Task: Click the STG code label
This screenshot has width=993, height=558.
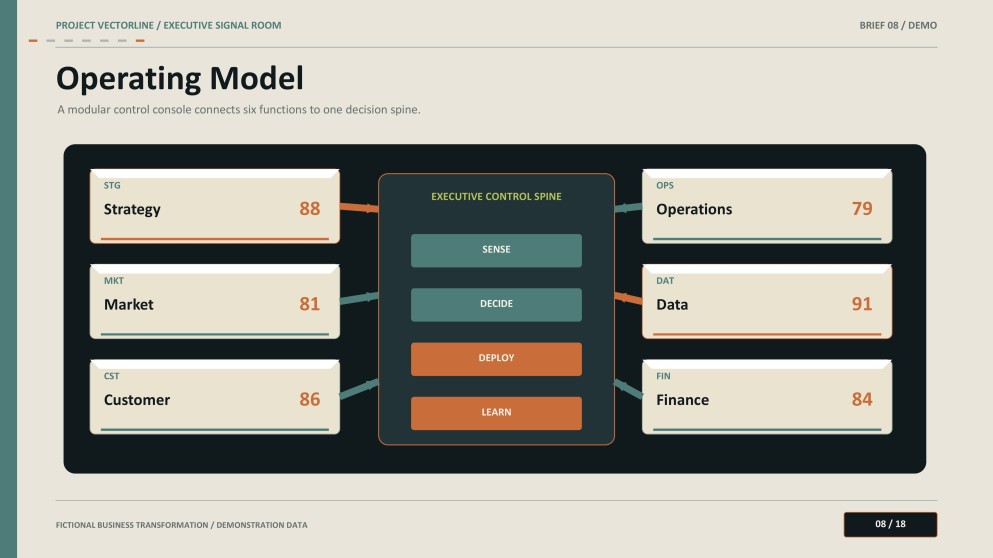Action: coord(112,186)
